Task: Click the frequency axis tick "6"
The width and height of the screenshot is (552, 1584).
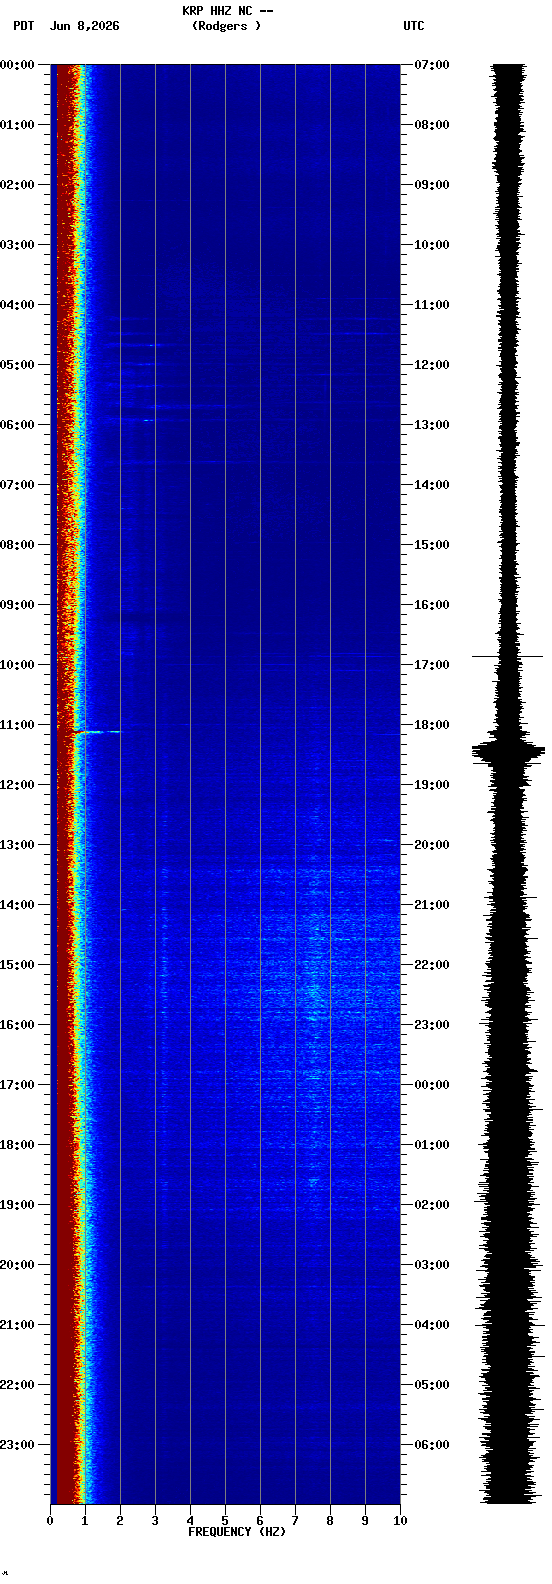Action: [x=260, y=1521]
